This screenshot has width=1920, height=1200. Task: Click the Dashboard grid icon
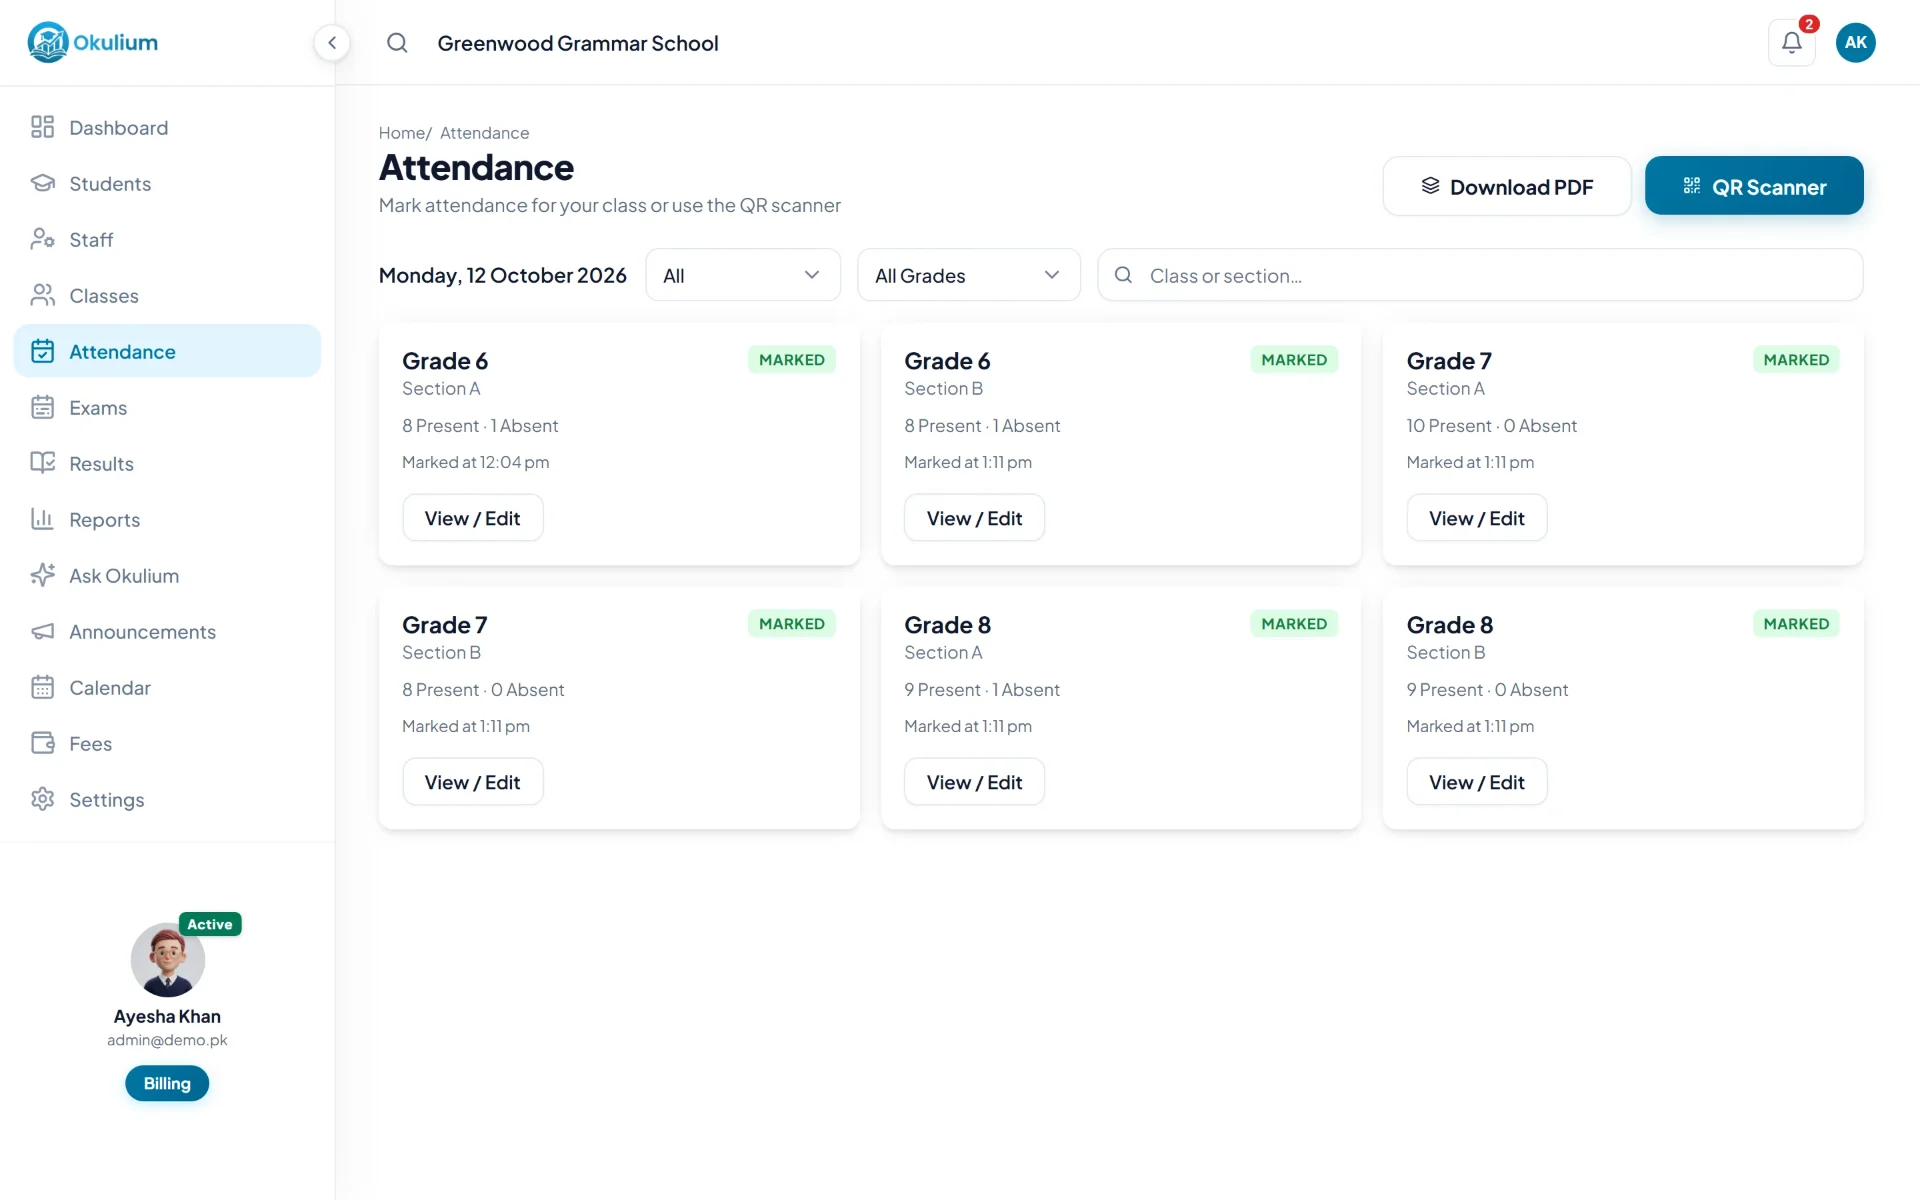point(42,127)
